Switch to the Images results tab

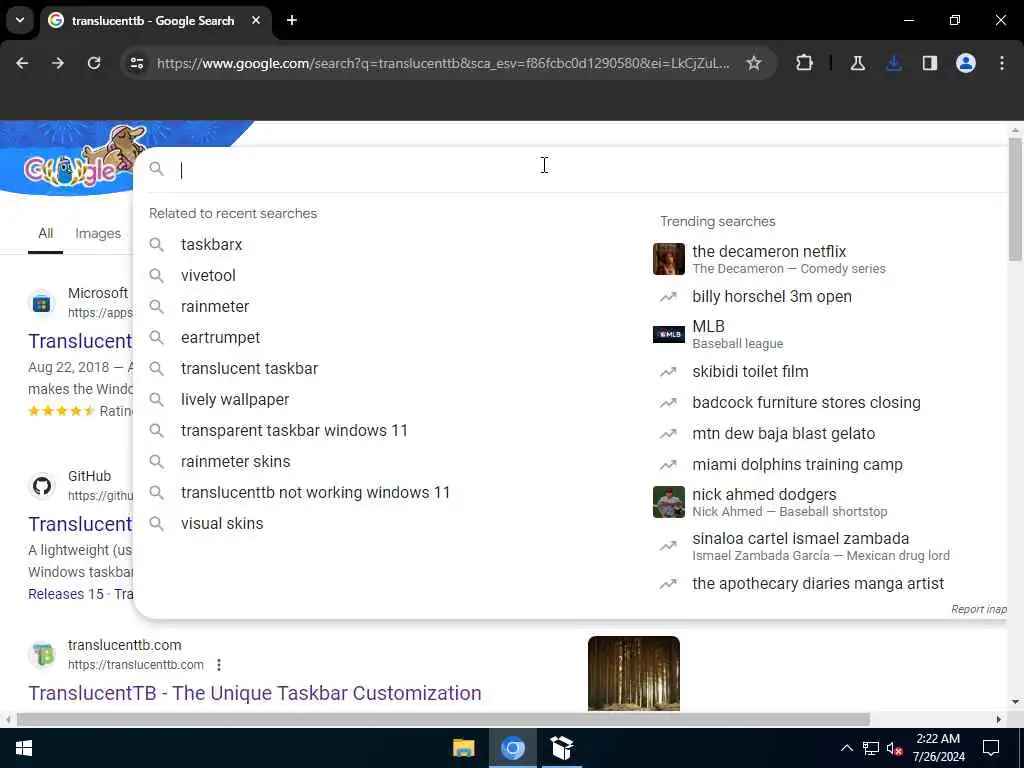point(98,234)
